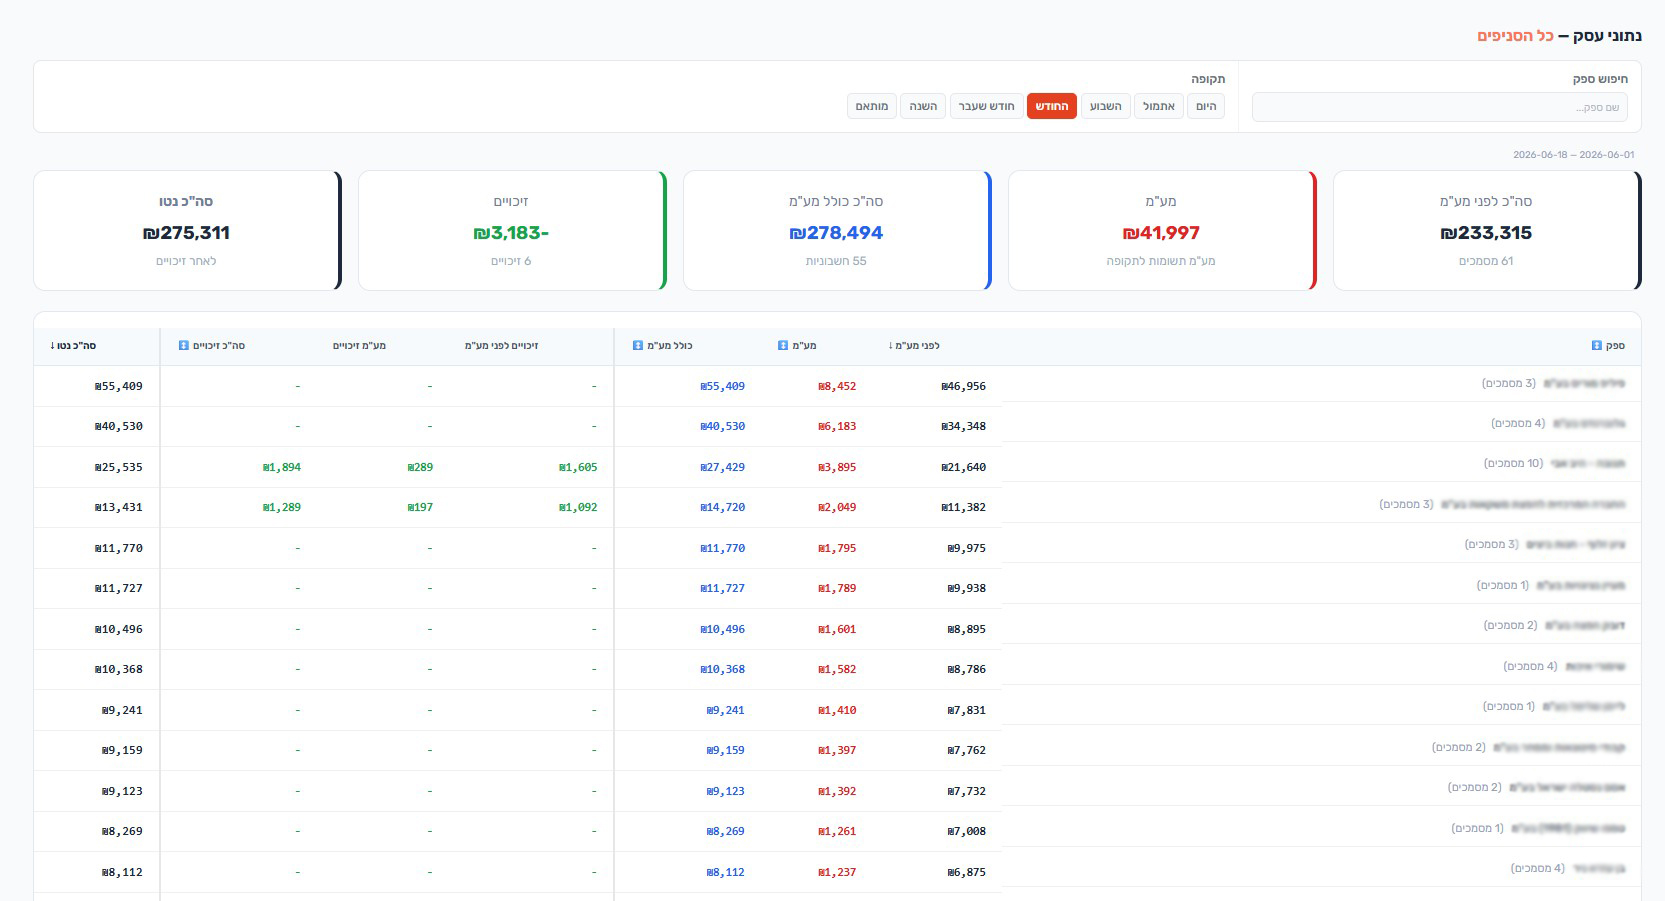The image size is (1665, 901).
Task: Switch period to חודש שעבר
Action: click(986, 106)
